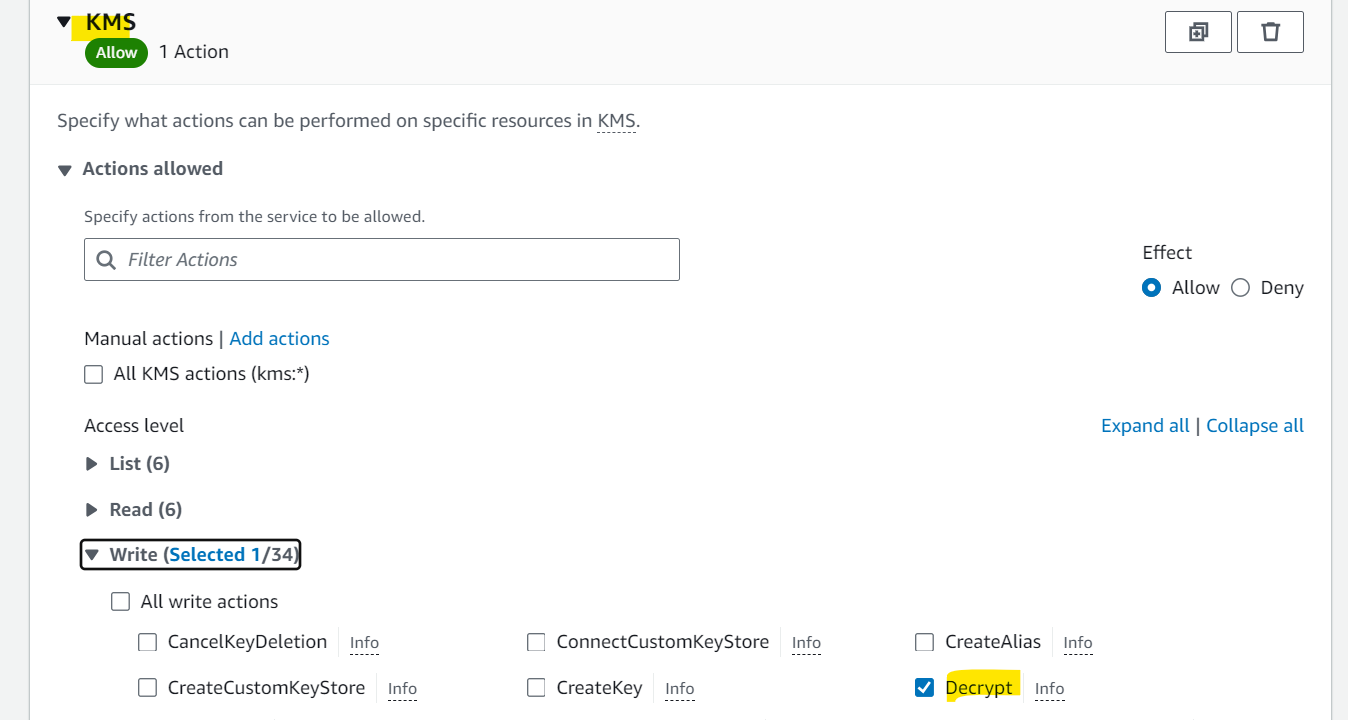
Task: Collapse the KMS service section
Action: tap(64, 22)
